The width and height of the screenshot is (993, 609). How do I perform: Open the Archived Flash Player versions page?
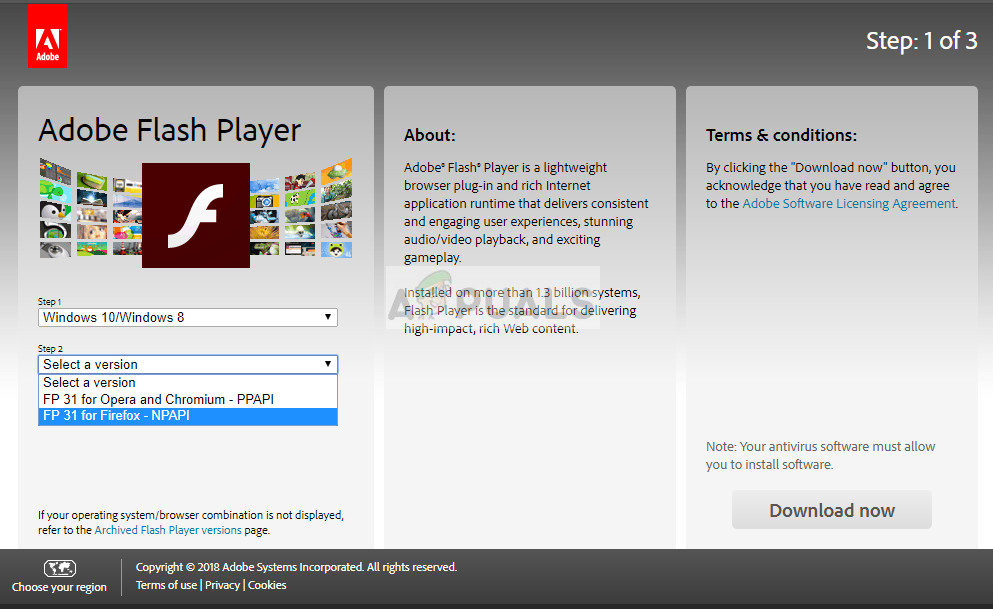(167, 530)
